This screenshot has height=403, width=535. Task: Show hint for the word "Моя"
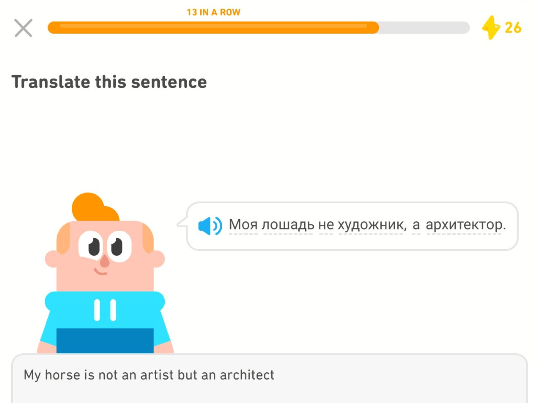[243, 225]
